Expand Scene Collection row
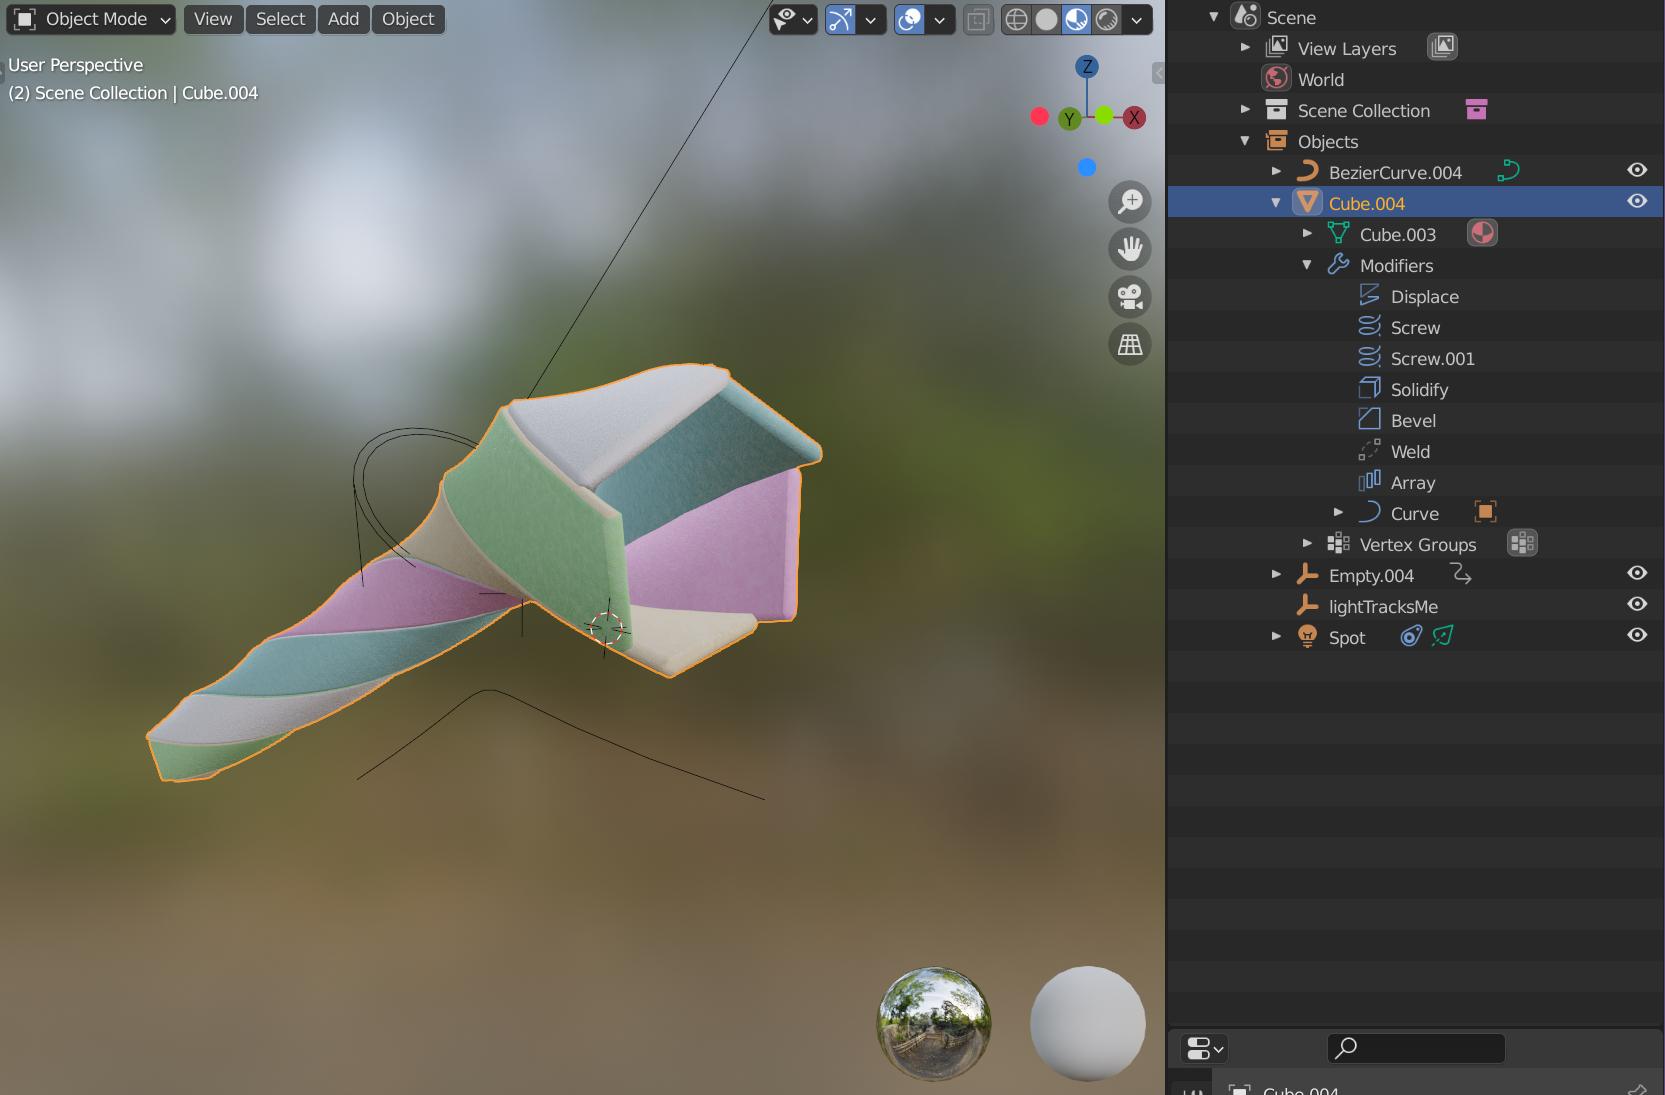The image size is (1665, 1095). (1245, 109)
